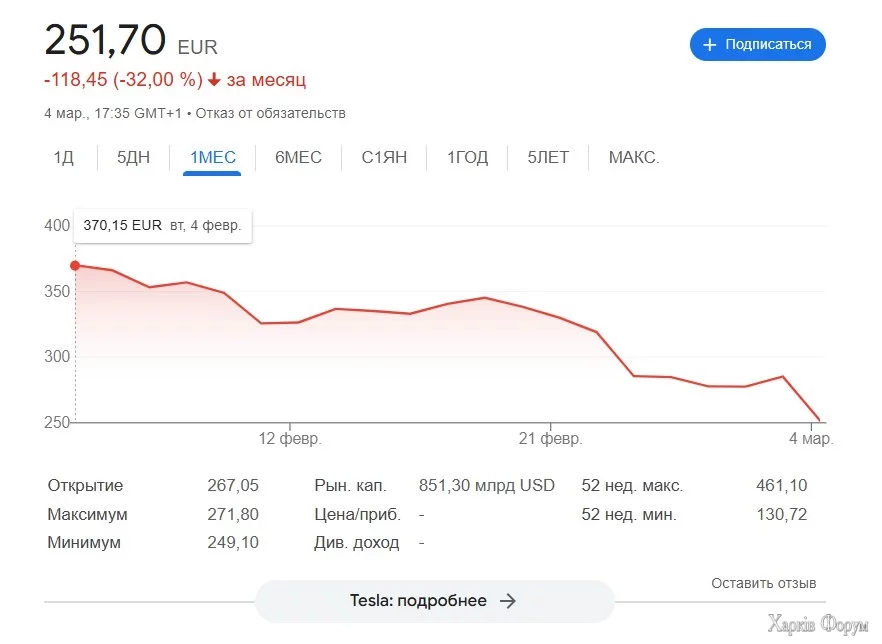Show the МАКС. full history range
The height and width of the screenshot is (644, 882).
click(634, 158)
